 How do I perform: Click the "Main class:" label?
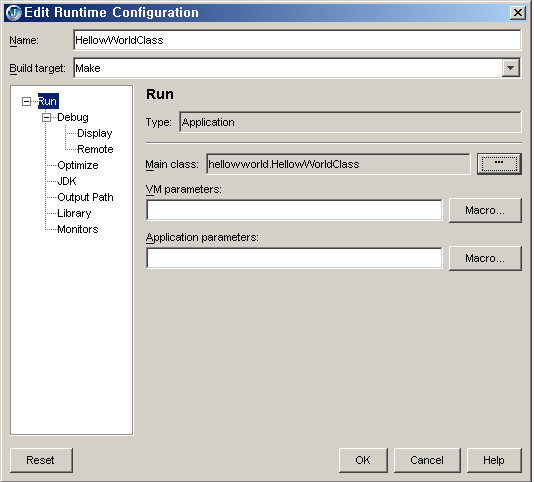coord(172,165)
